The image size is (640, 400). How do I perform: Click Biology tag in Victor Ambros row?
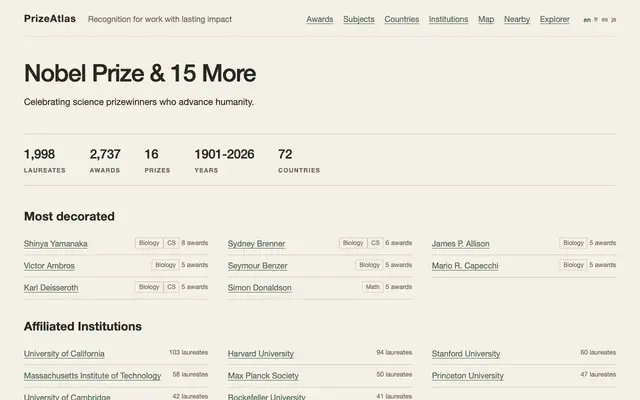pos(165,265)
